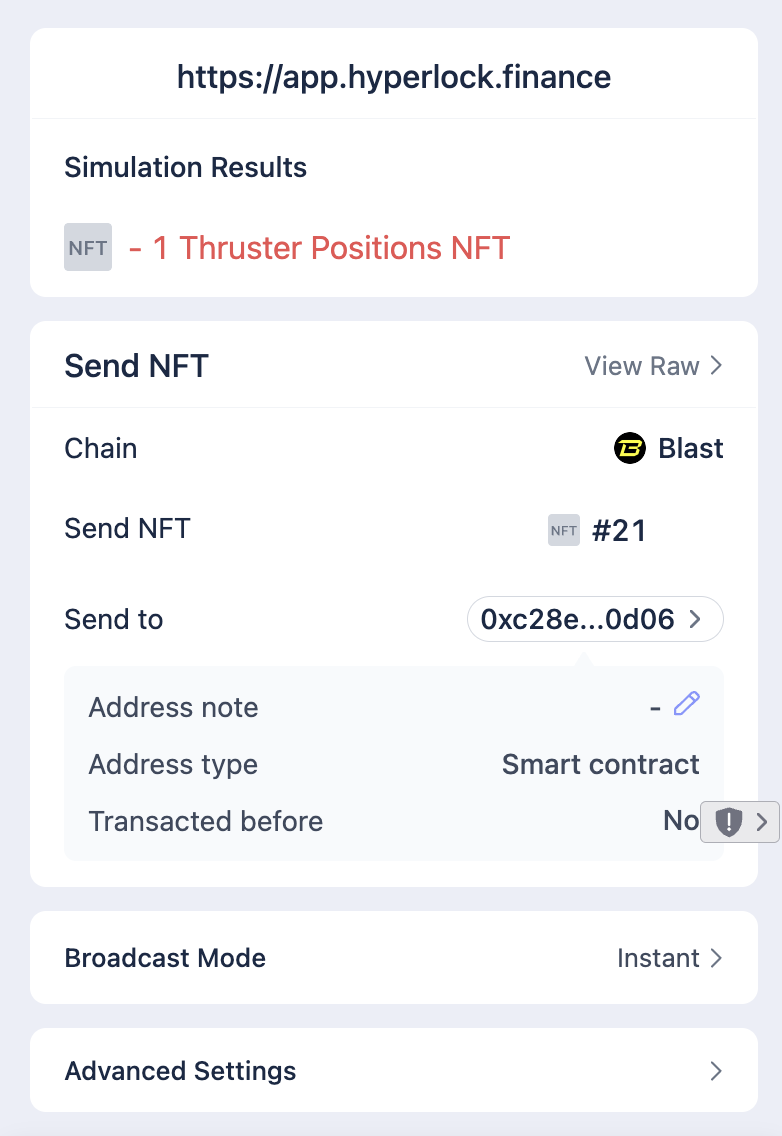Change Broadcast Mode from Instant
Viewport: 782px width, 1136px height.
(669, 958)
